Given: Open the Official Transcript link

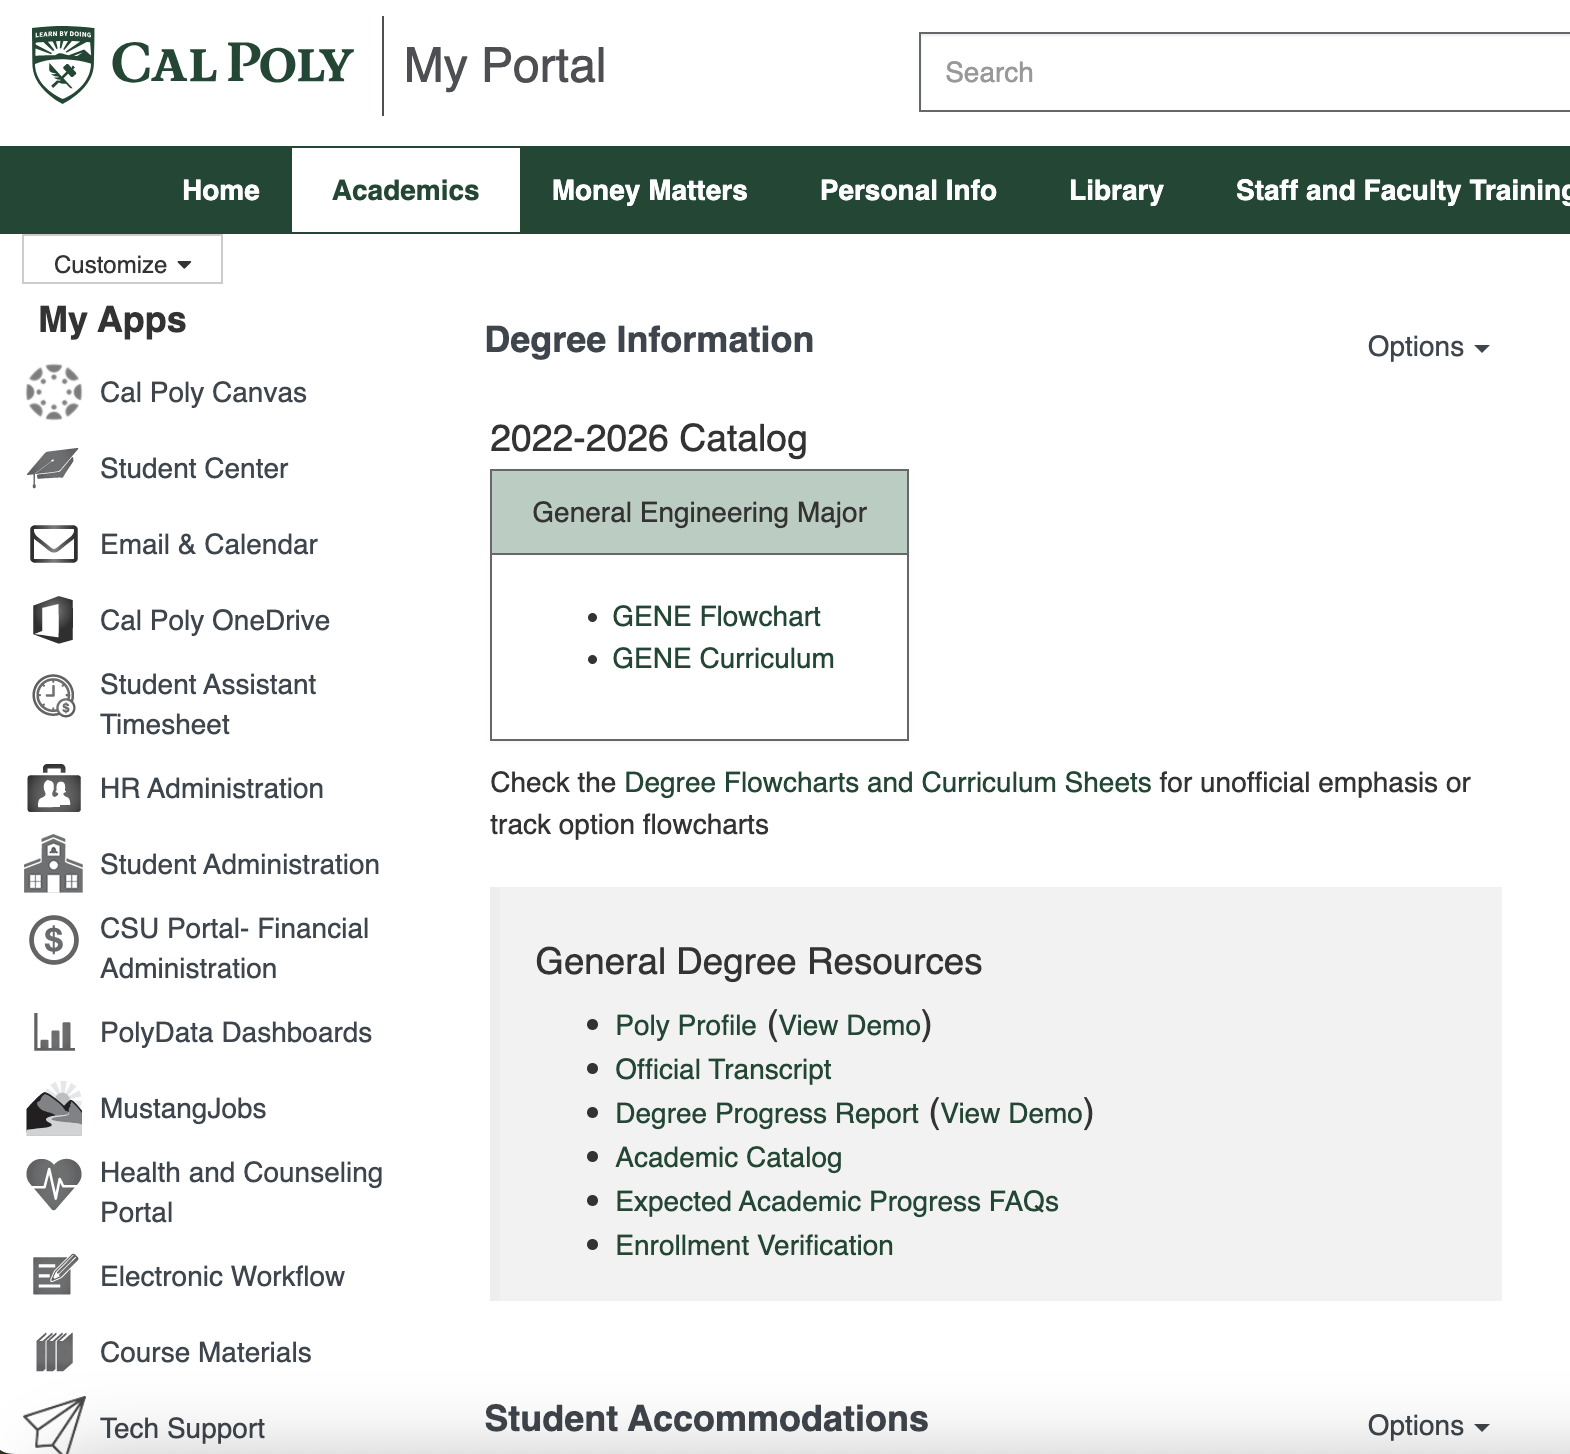Looking at the screenshot, I should point(723,1069).
